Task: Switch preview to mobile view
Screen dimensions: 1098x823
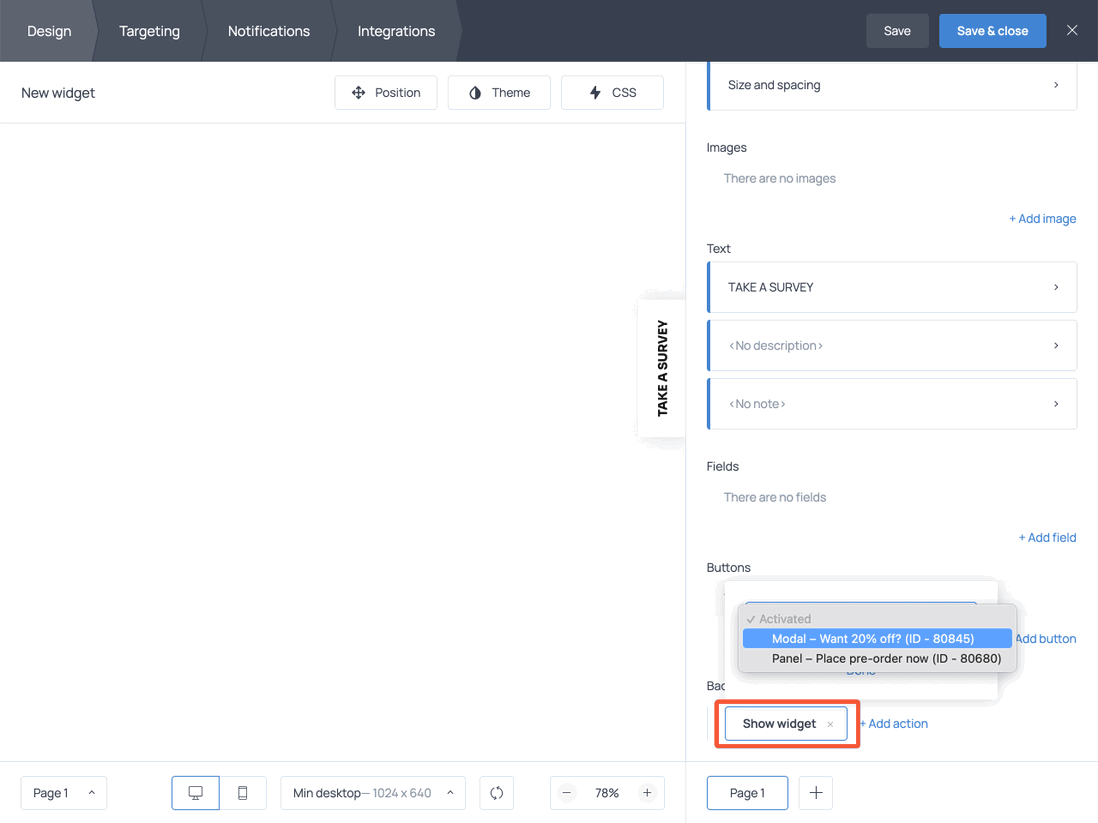Action: click(243, 792)
